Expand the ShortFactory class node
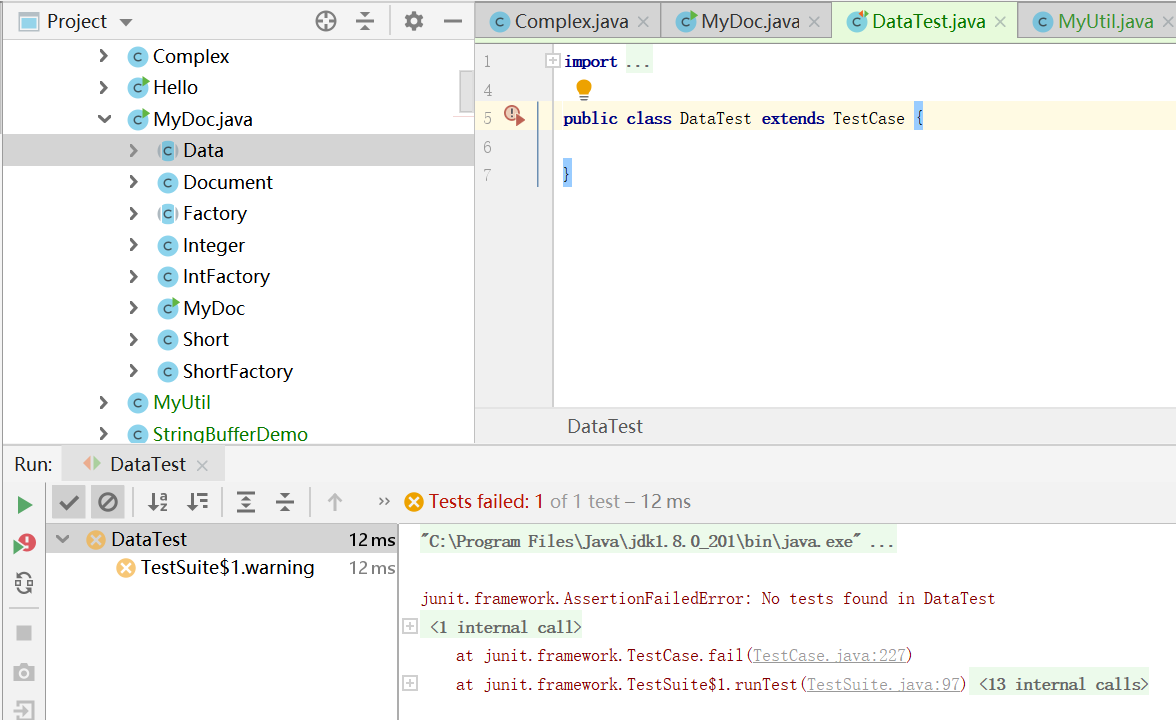This screenshot has height=720, width=1176. point(134,371)
